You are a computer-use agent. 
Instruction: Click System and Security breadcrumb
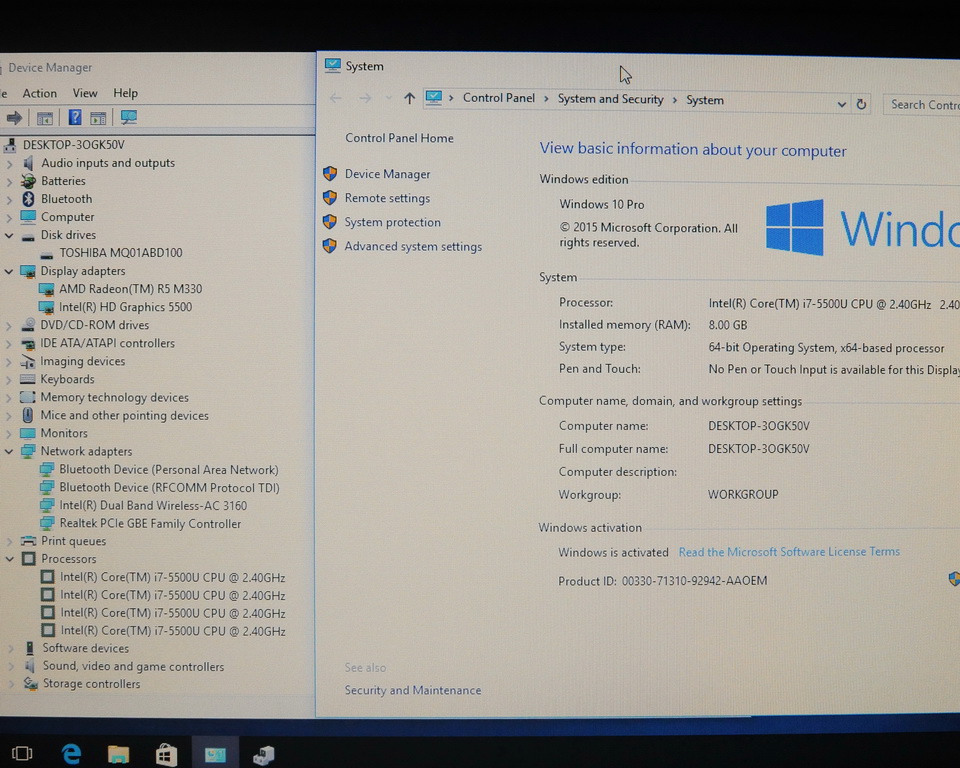pos(610,99)
